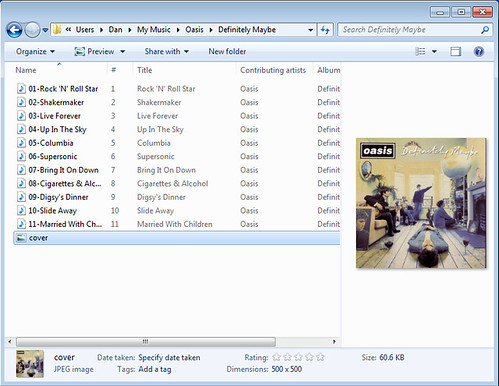Select the music icon of 11-Married With Ch...

[21, 224]
